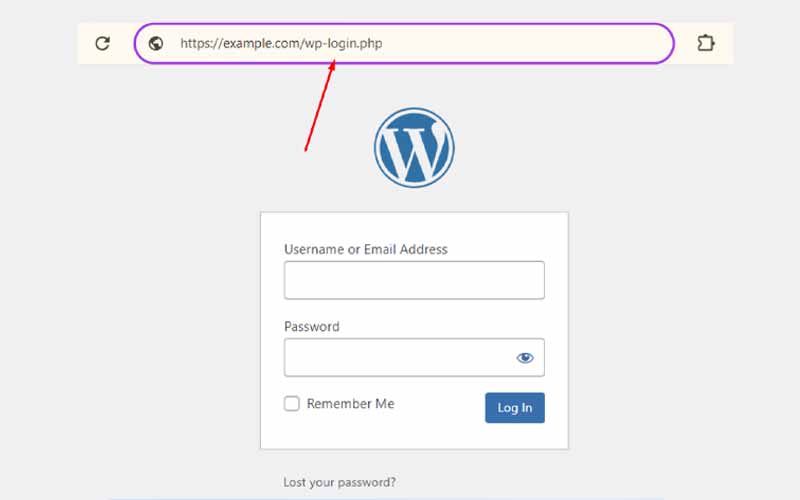Image resolution: width=800 pixels, height=500 pixels.
Task: Enable the Remember Me checkbox
Action: click(292, 404)
